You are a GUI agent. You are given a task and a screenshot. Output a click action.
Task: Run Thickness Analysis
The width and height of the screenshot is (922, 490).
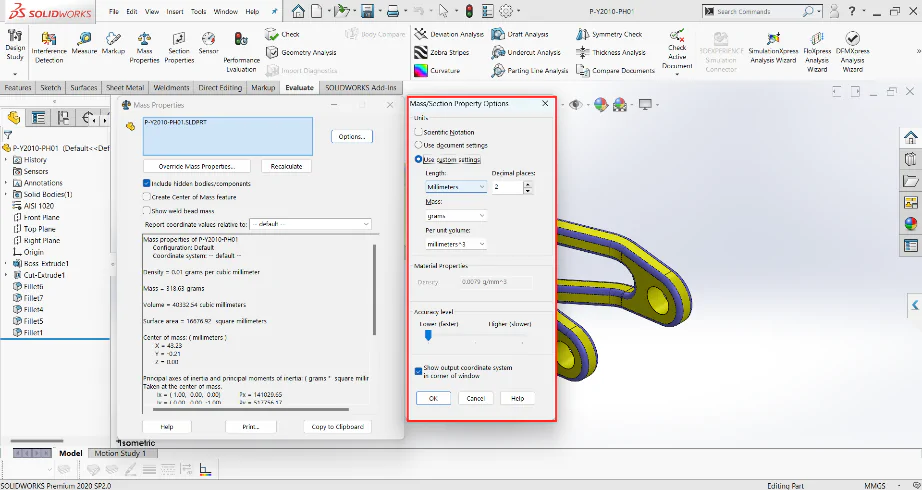pos(610,52)
